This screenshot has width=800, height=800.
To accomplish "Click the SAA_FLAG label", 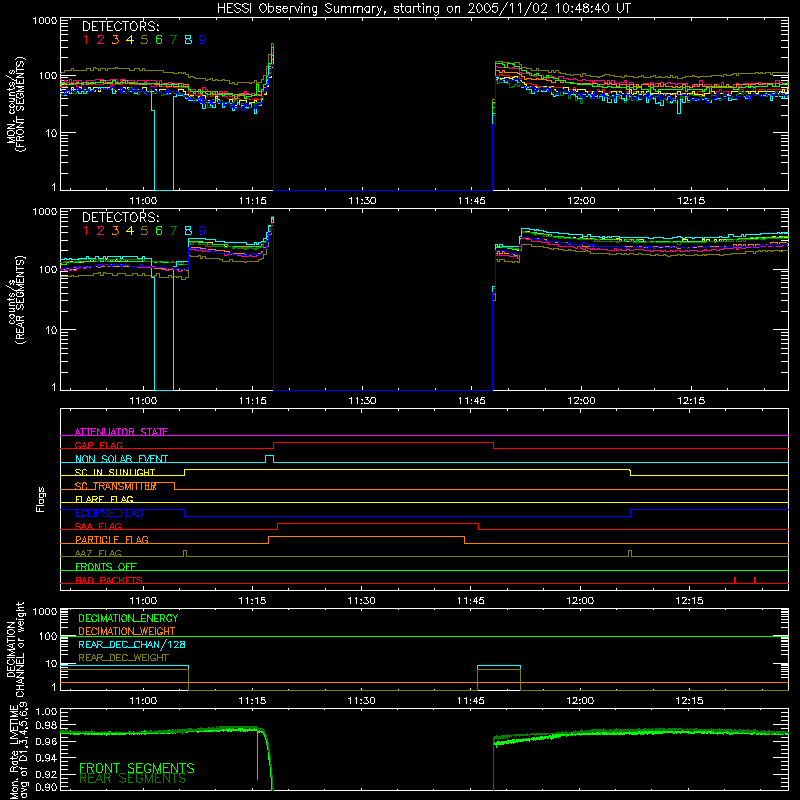I will coord(98,526).
